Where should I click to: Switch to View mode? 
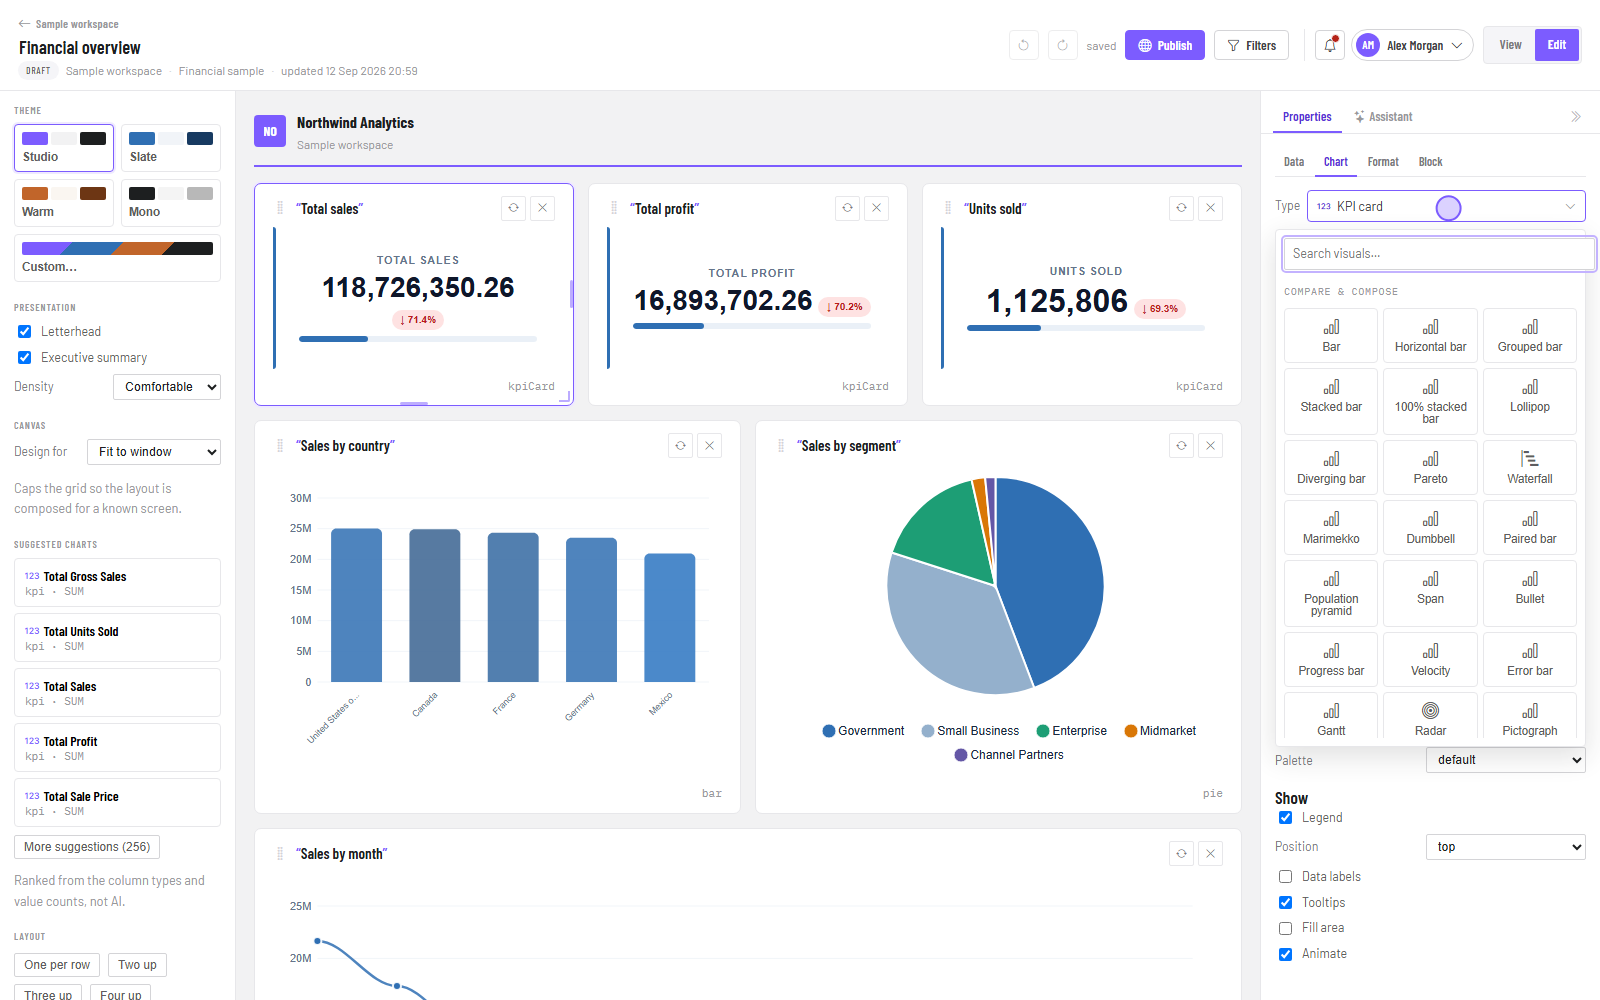1510,45
